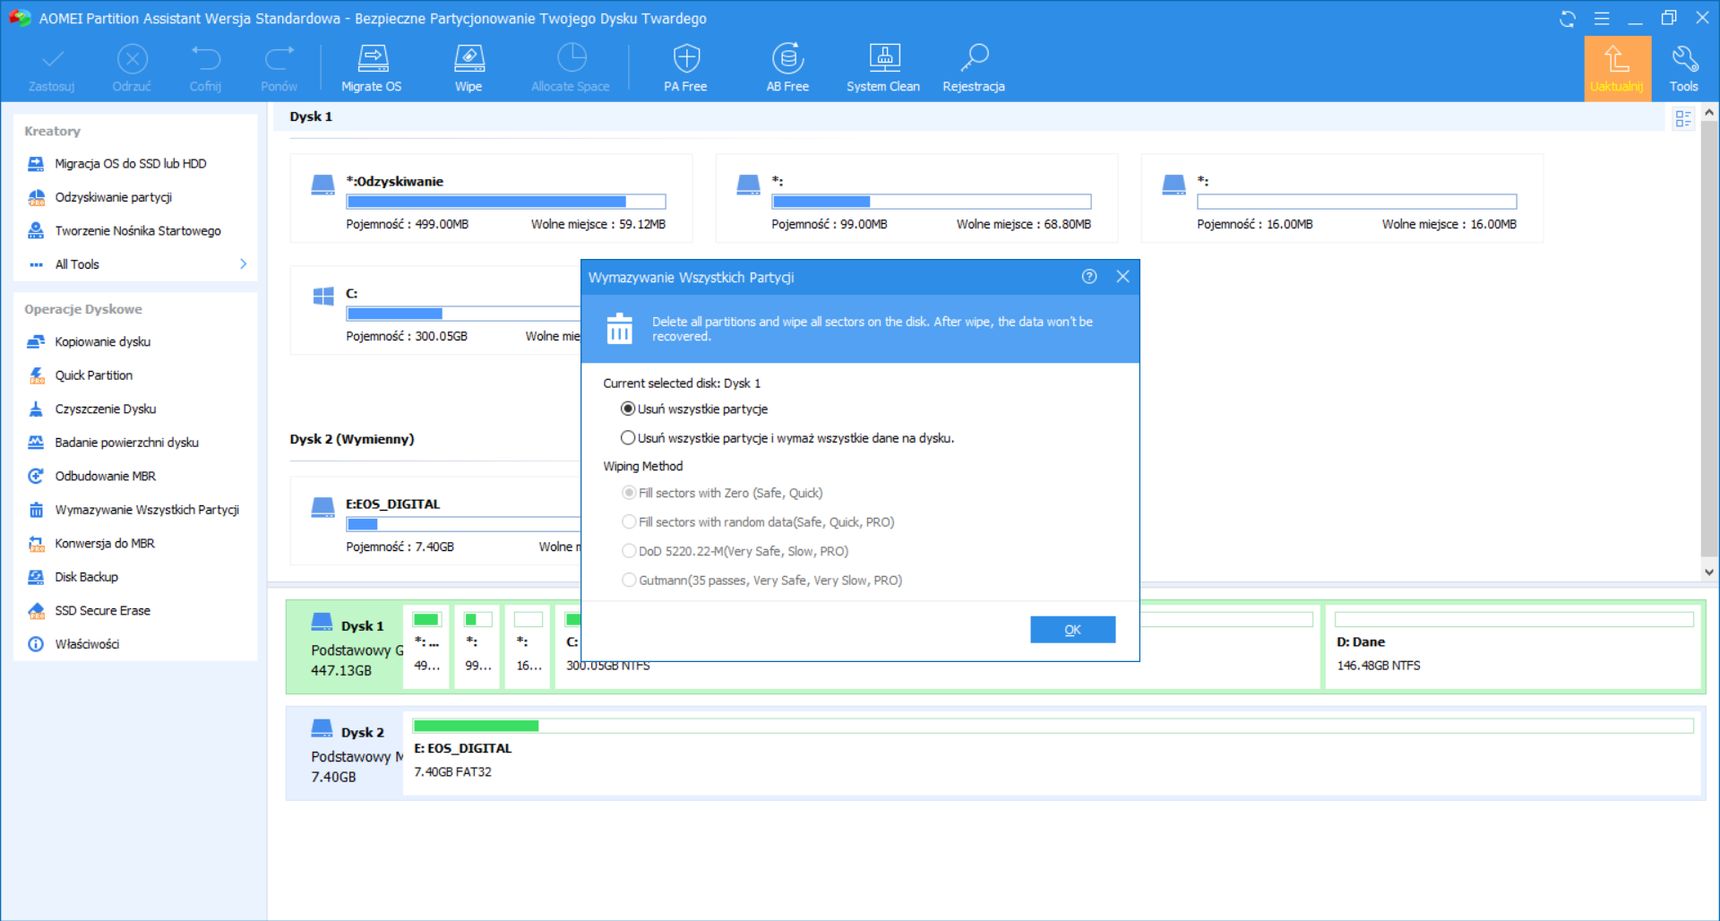This screenshot has width=1720, height=921.
Task: Click scrollbar up arrow of disk list
Action: (1709, 113)
